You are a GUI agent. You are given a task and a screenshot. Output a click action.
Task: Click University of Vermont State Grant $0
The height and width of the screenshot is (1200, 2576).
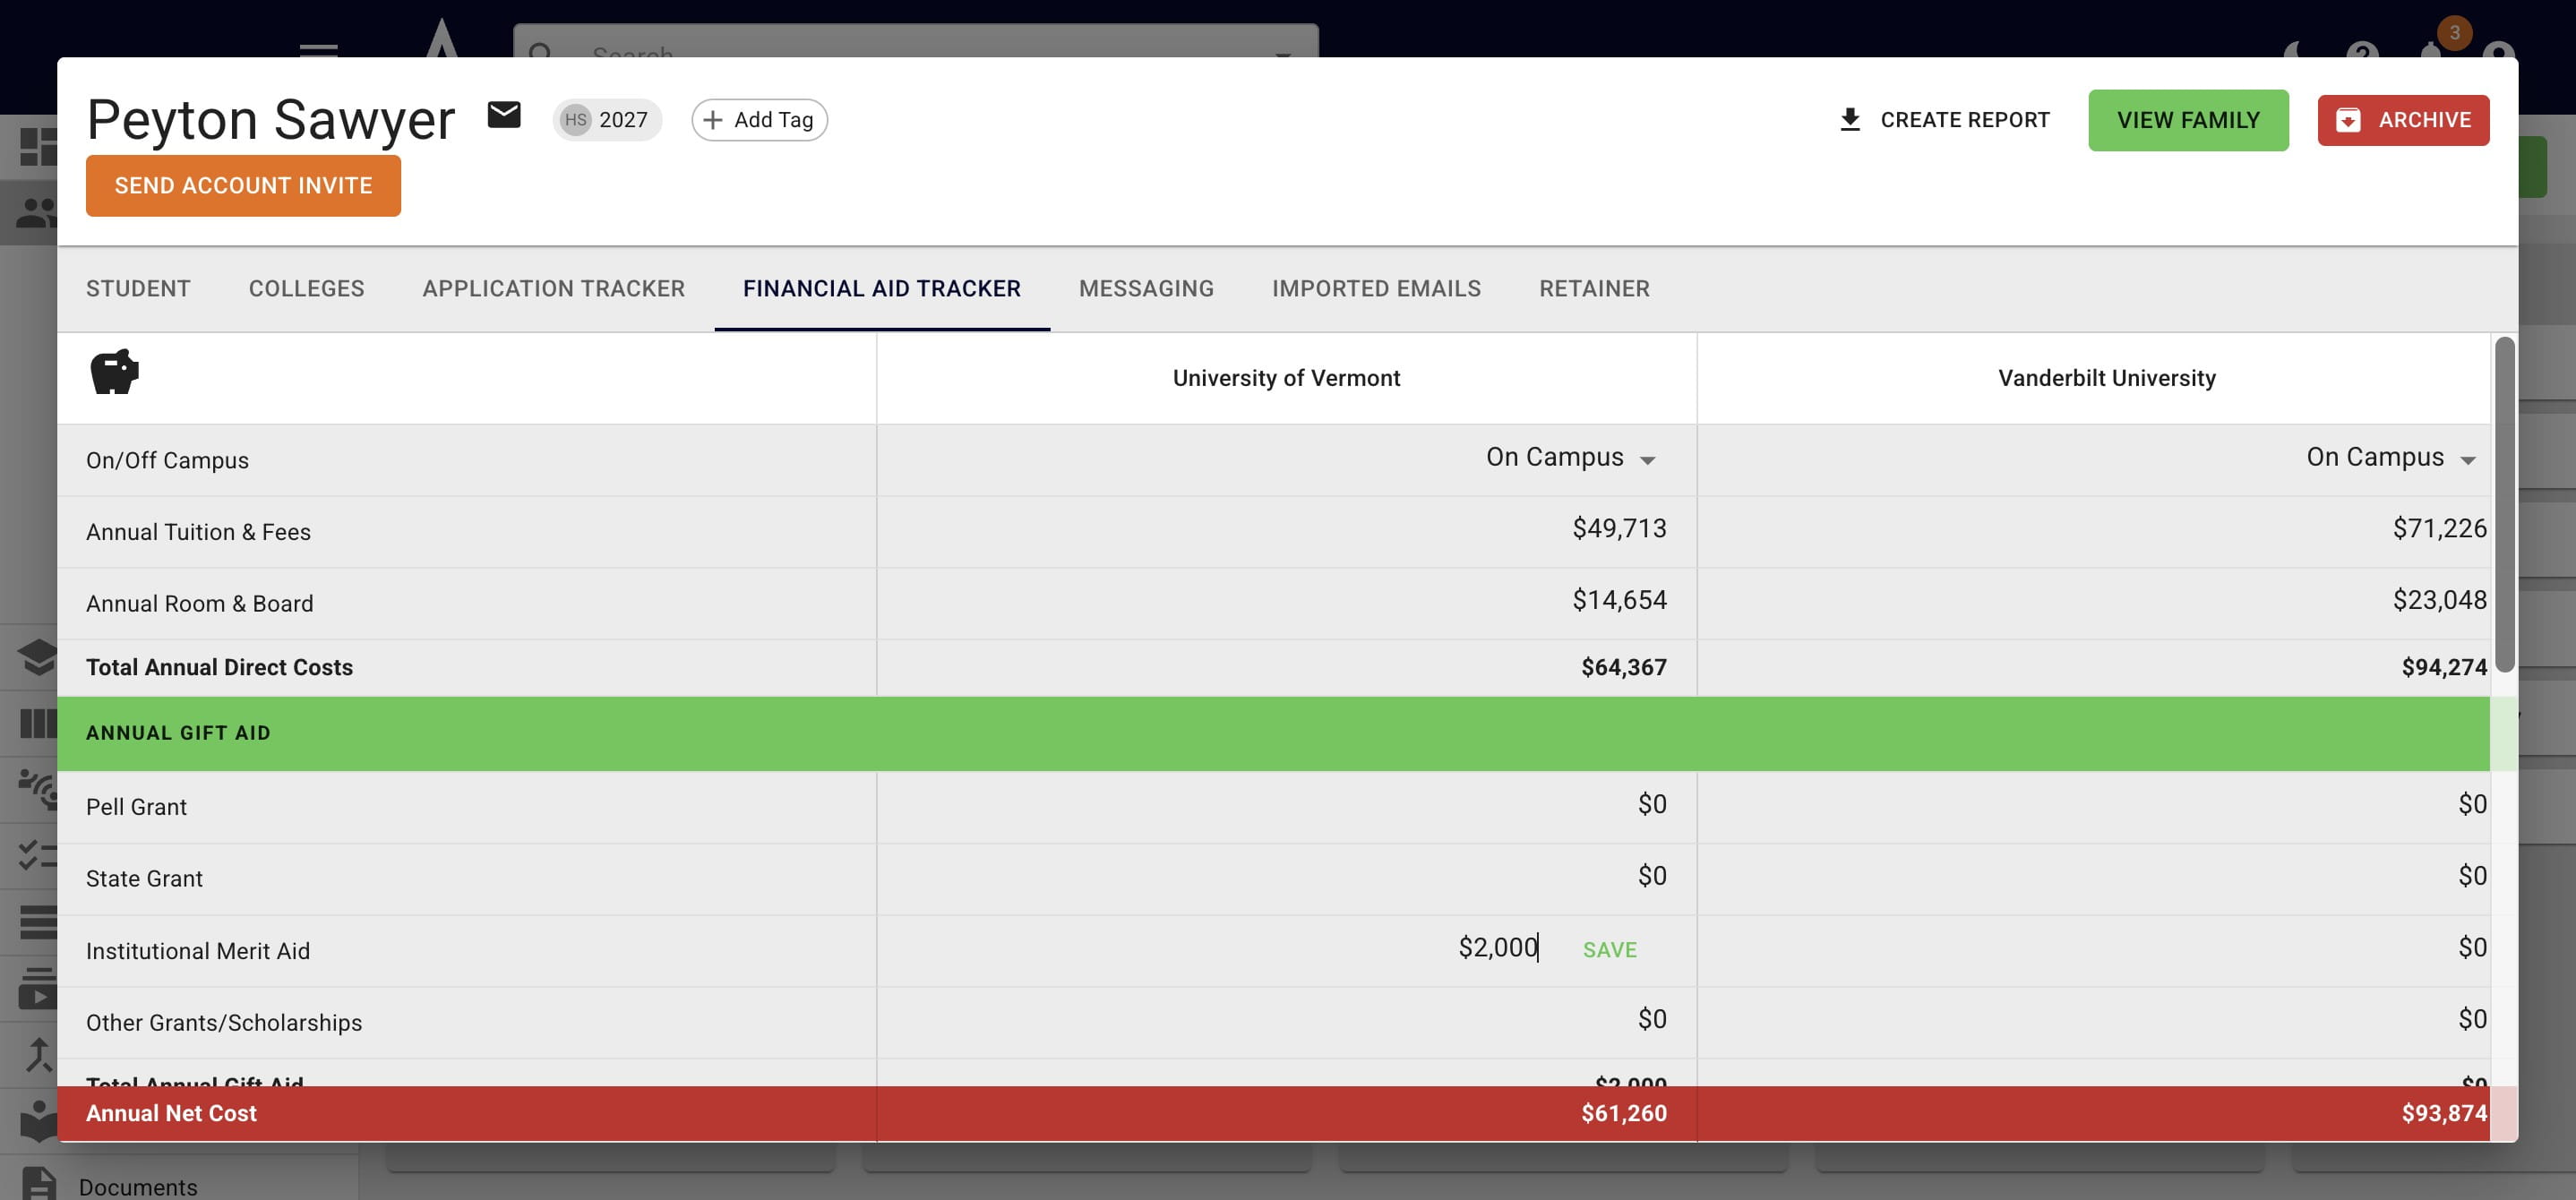click(x=1652, y=876)
